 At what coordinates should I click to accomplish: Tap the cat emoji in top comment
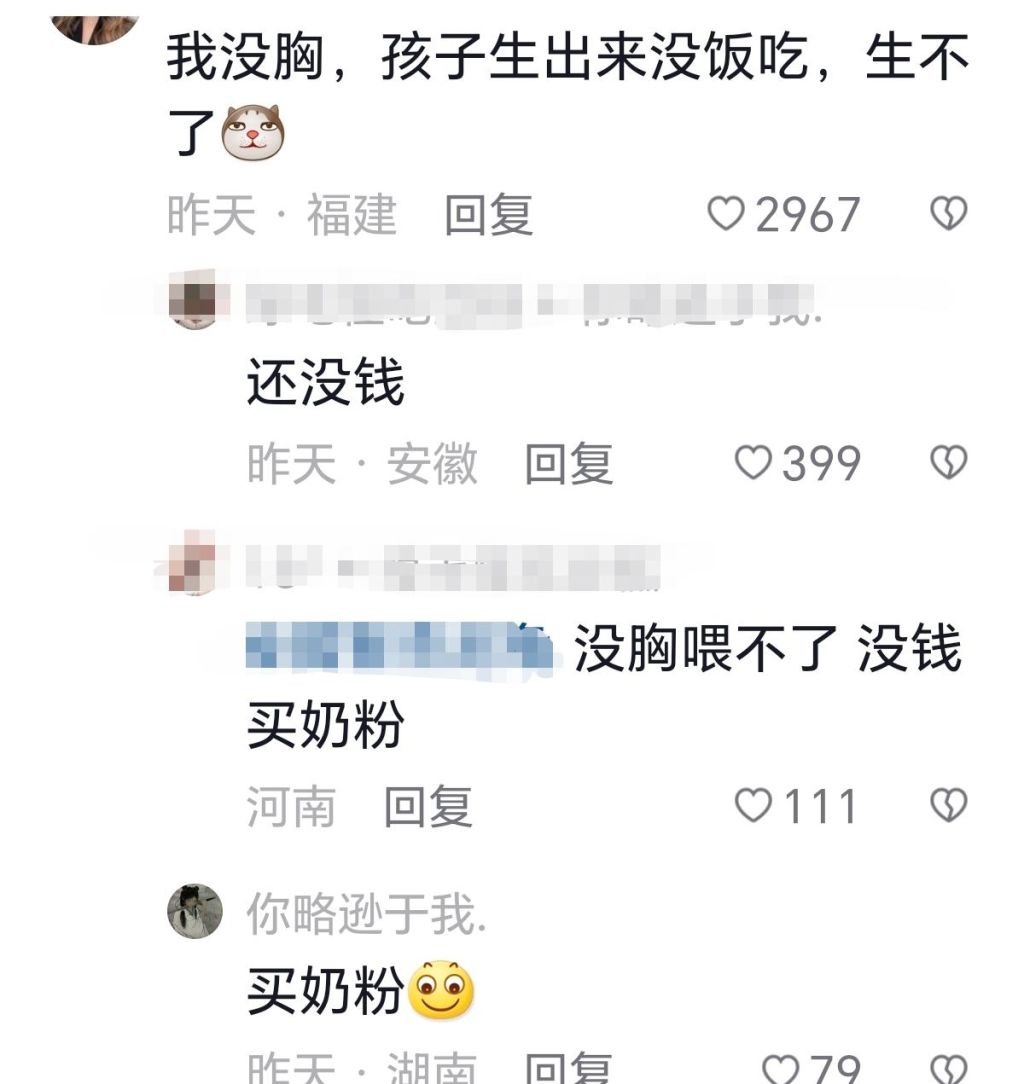point(252,133)
